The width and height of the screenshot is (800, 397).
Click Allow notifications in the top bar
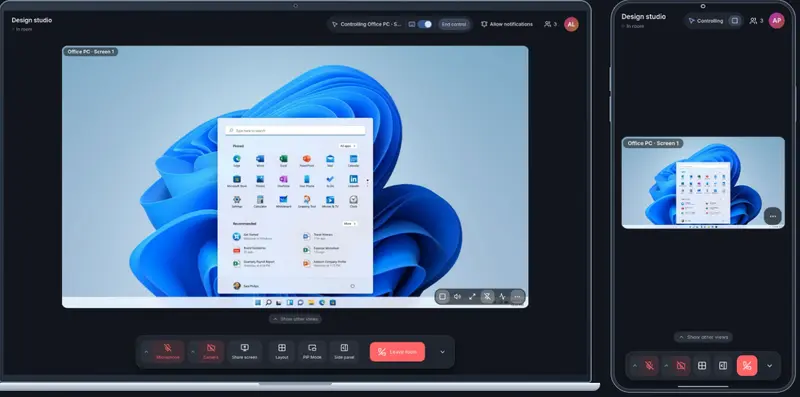point(507,24)
